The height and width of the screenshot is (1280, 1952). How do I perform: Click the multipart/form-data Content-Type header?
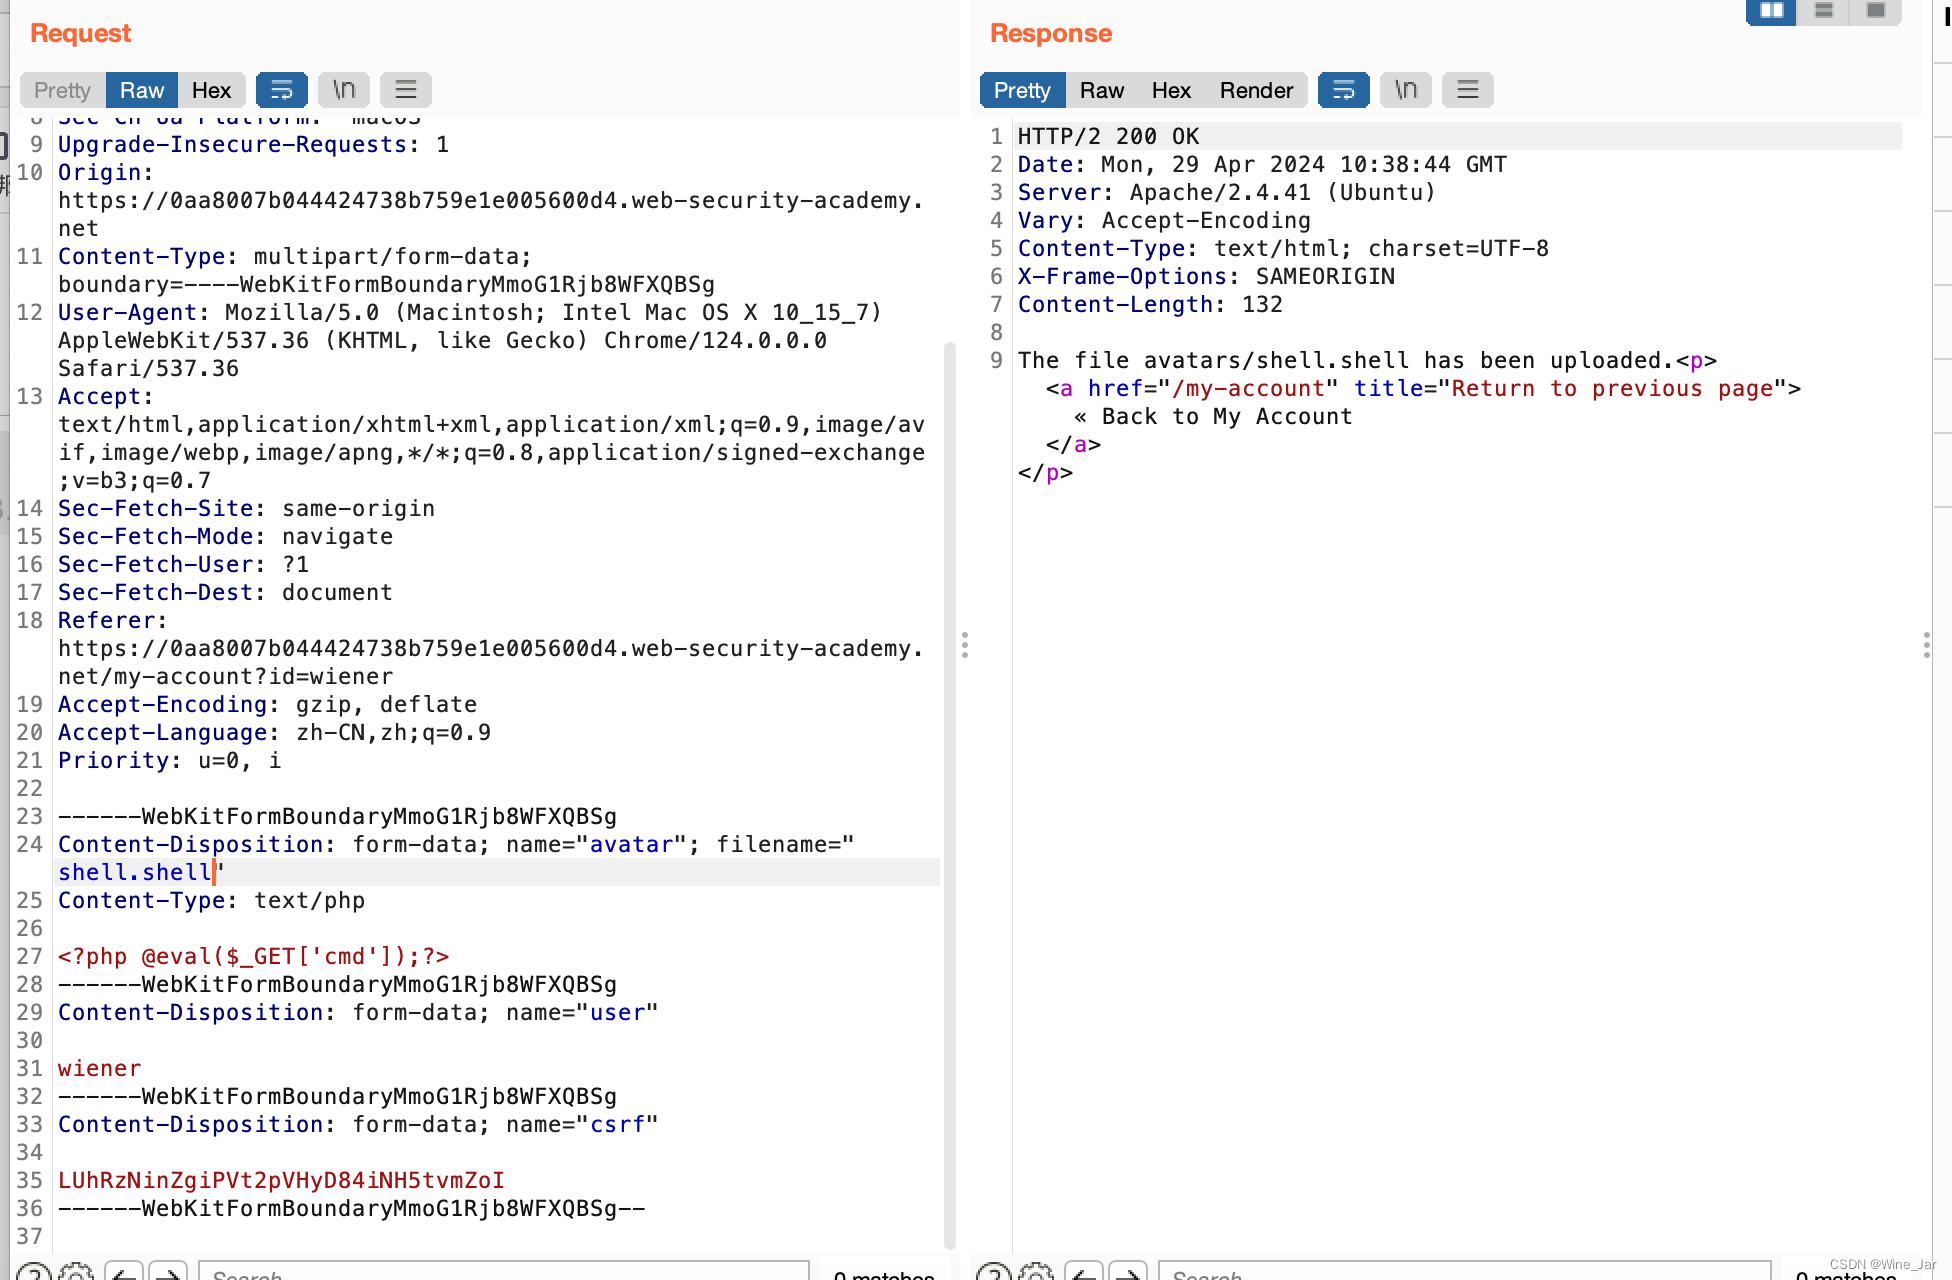point(386,270)
